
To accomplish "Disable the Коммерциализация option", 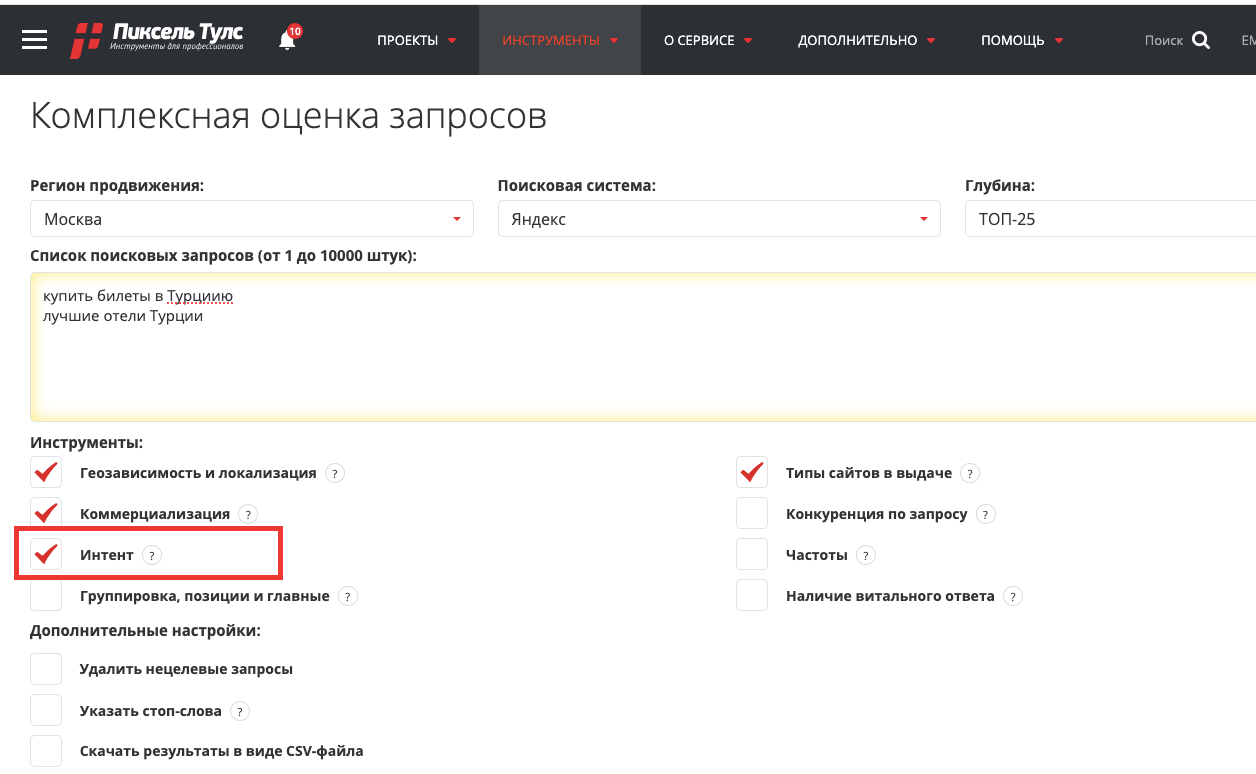I will 46,513.
